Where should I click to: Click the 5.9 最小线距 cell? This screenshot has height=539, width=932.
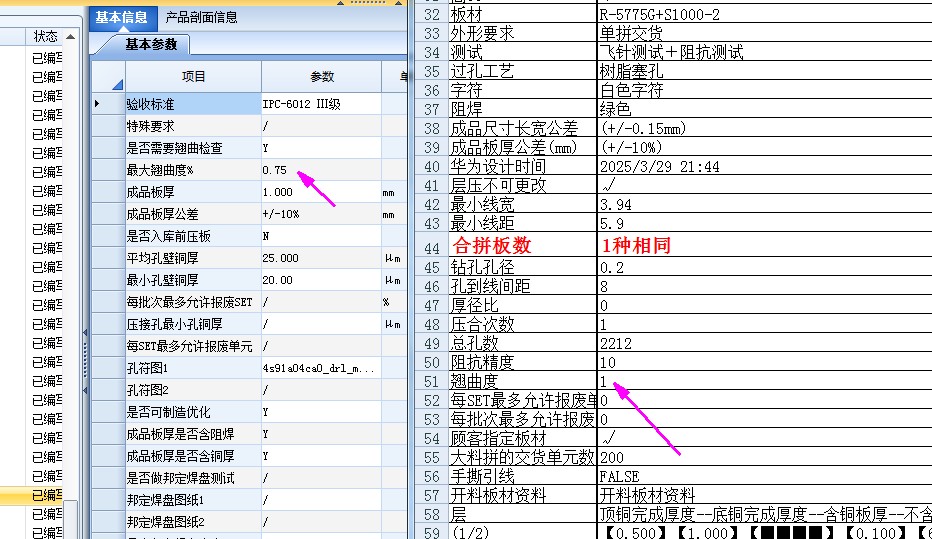(x=764, y=223)
